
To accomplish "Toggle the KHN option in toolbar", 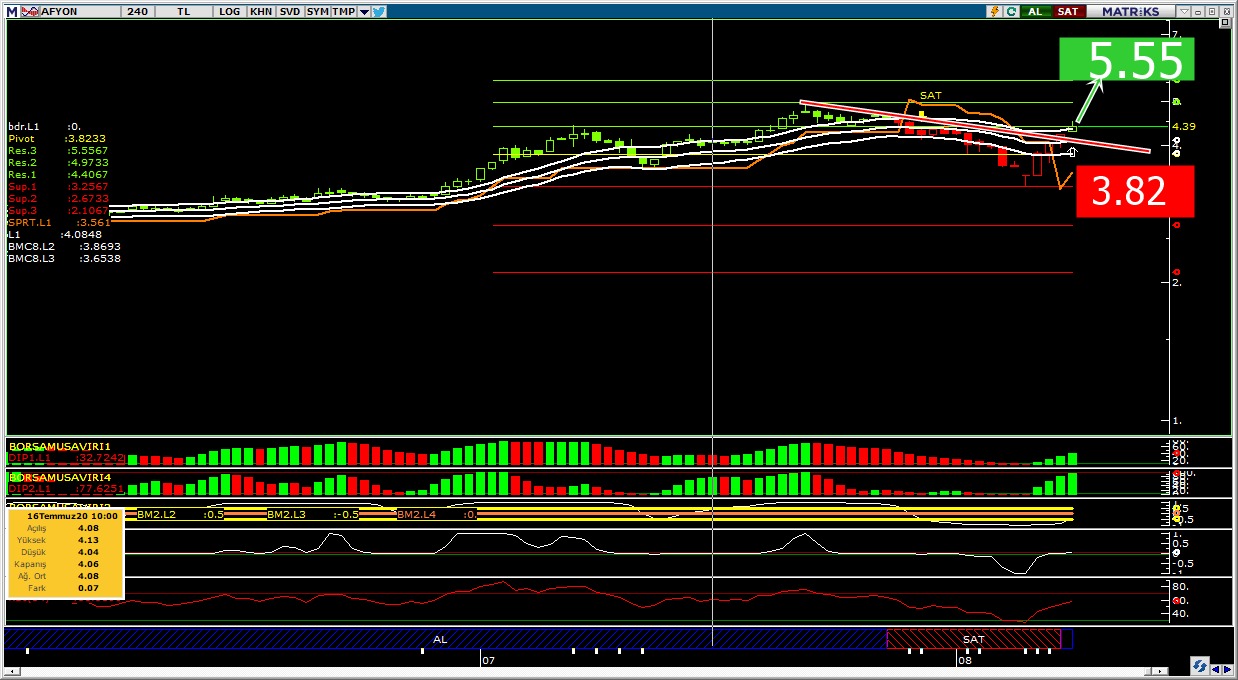I will click(260, 11).
